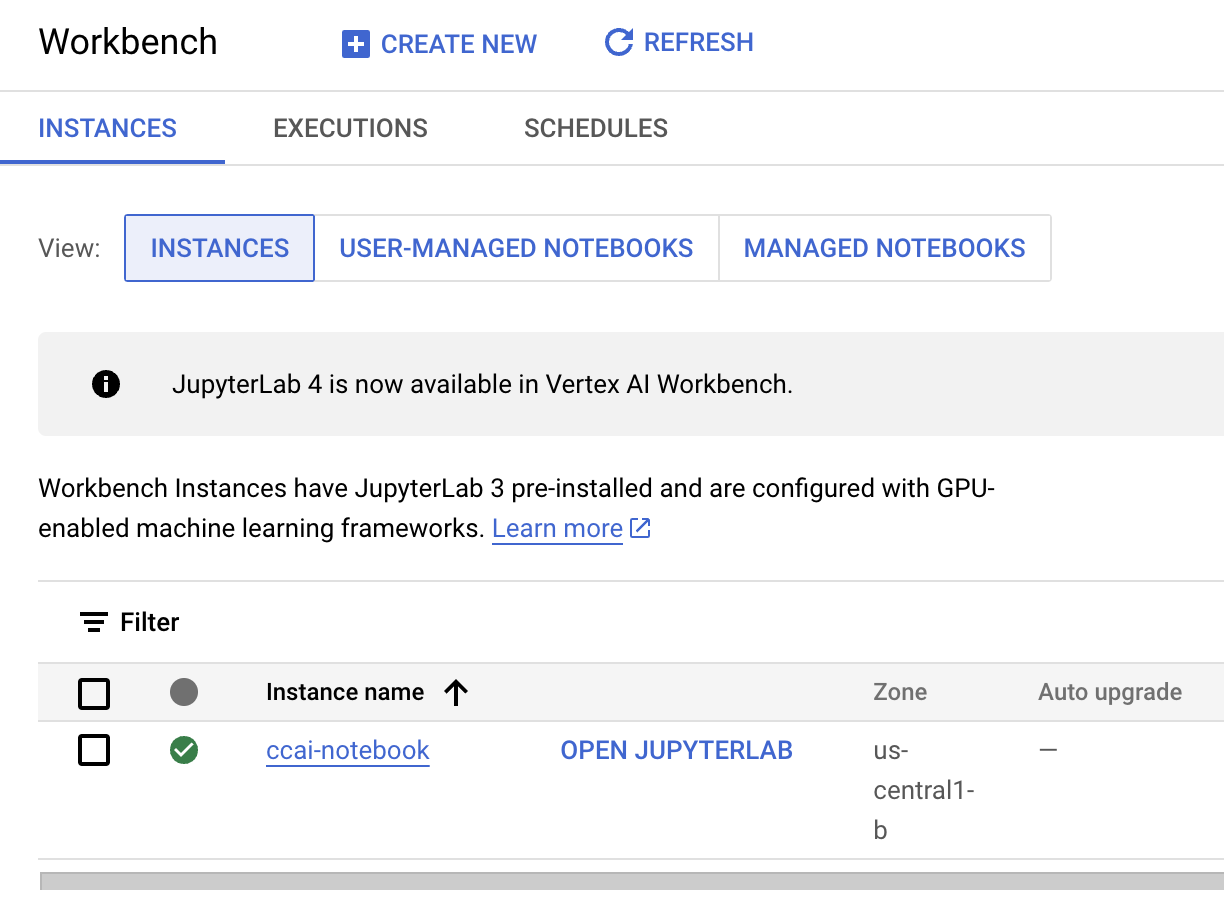Click the Create New plus icon
This screenshot has width=1224, height=916.
click(x=355, y=44)
